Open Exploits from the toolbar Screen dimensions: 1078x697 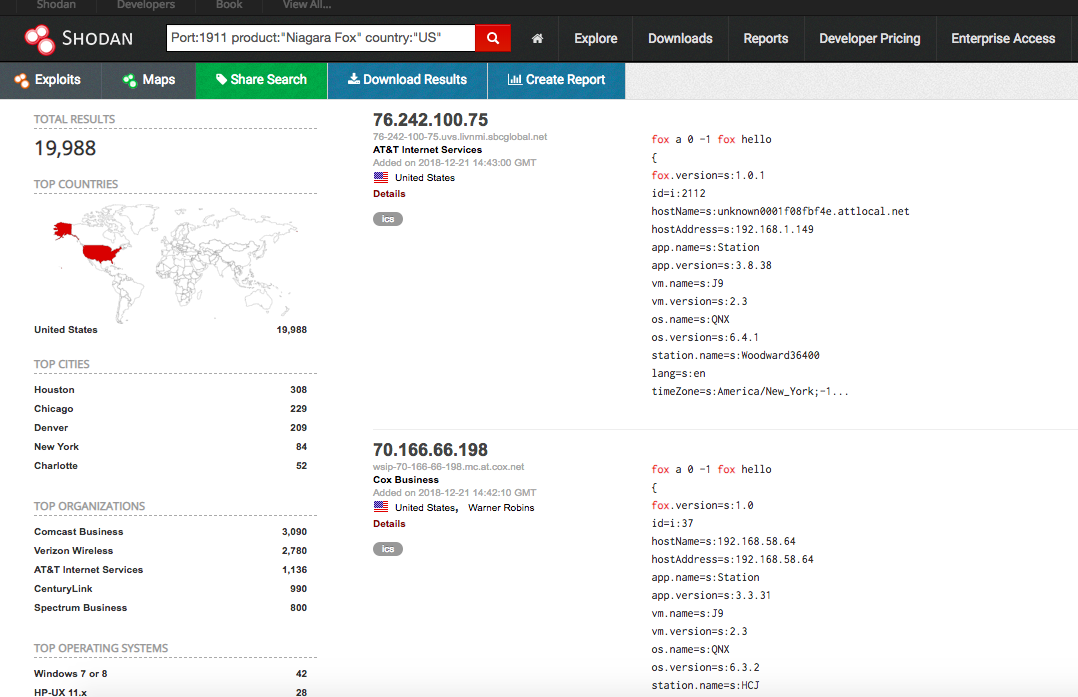(x=48, y=80)
